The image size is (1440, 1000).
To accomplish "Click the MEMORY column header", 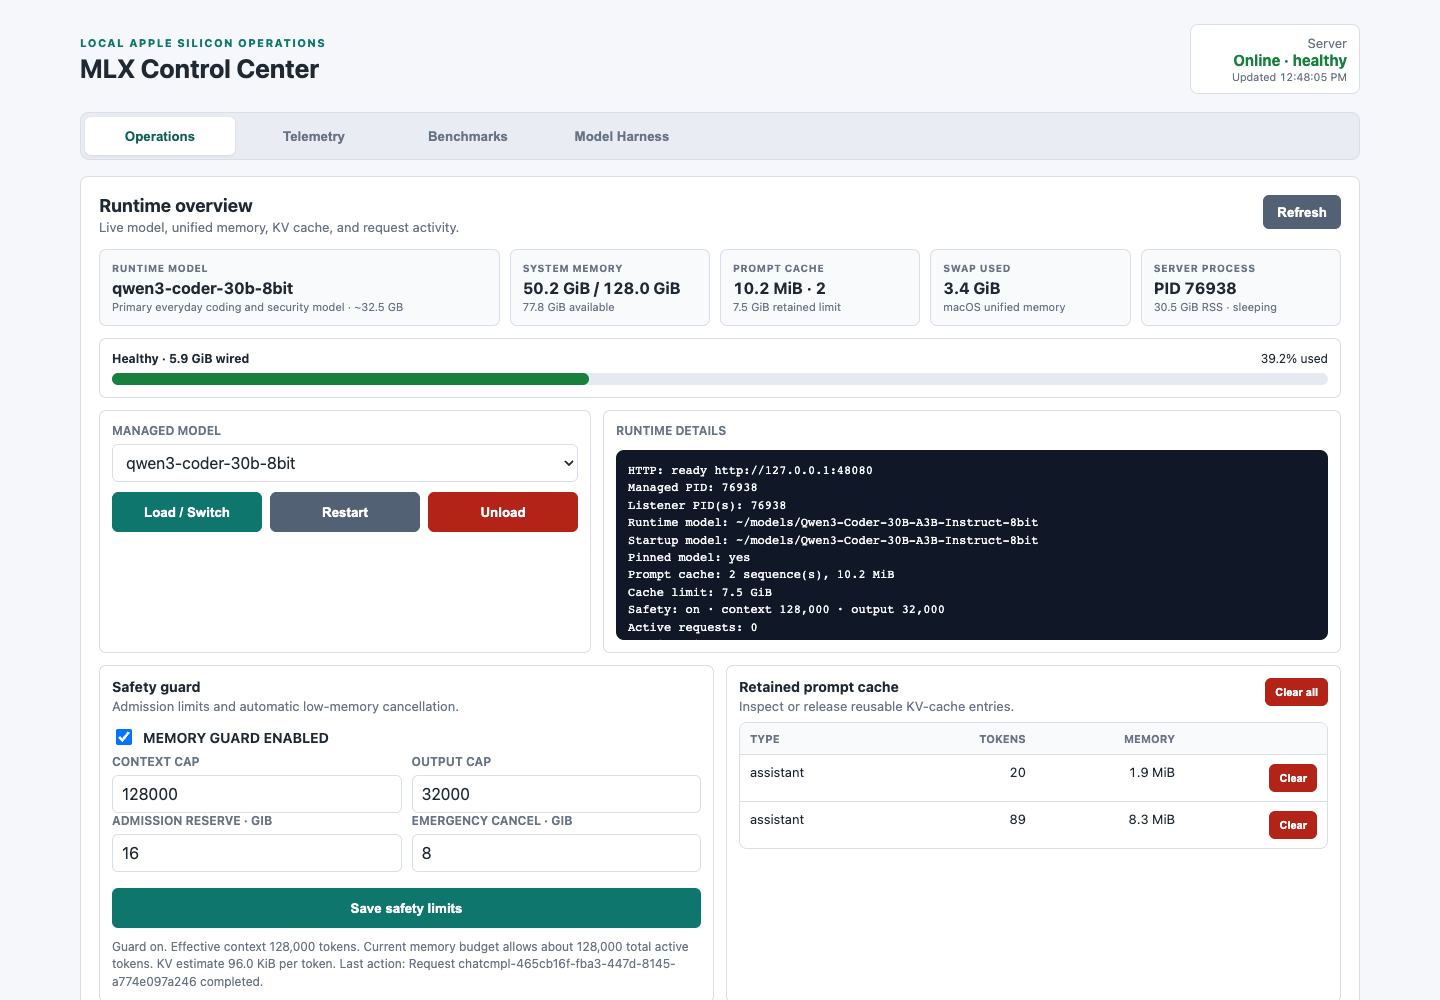I will [x=1149, y=739].
